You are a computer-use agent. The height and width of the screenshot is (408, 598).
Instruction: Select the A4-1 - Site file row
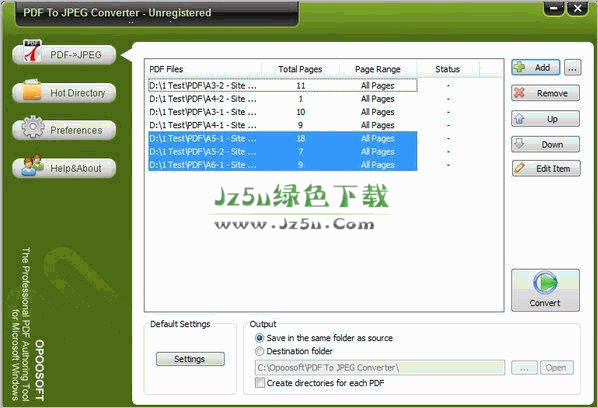[283, 125]
